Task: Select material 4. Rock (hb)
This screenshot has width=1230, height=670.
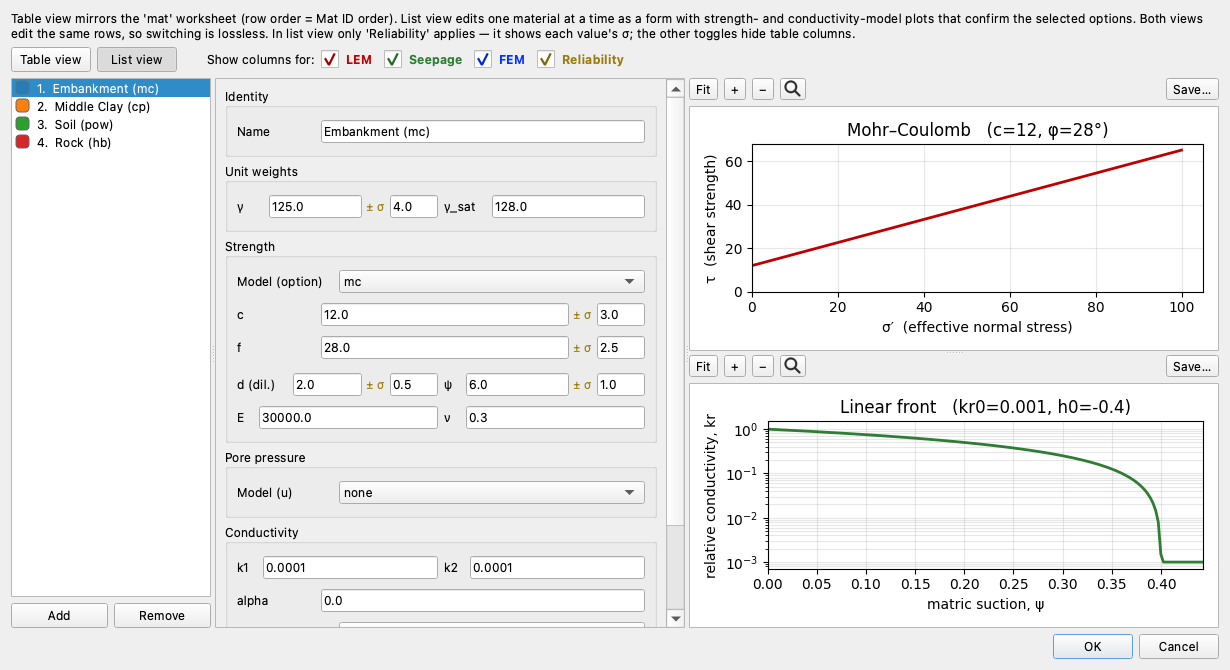Action: 111,142
